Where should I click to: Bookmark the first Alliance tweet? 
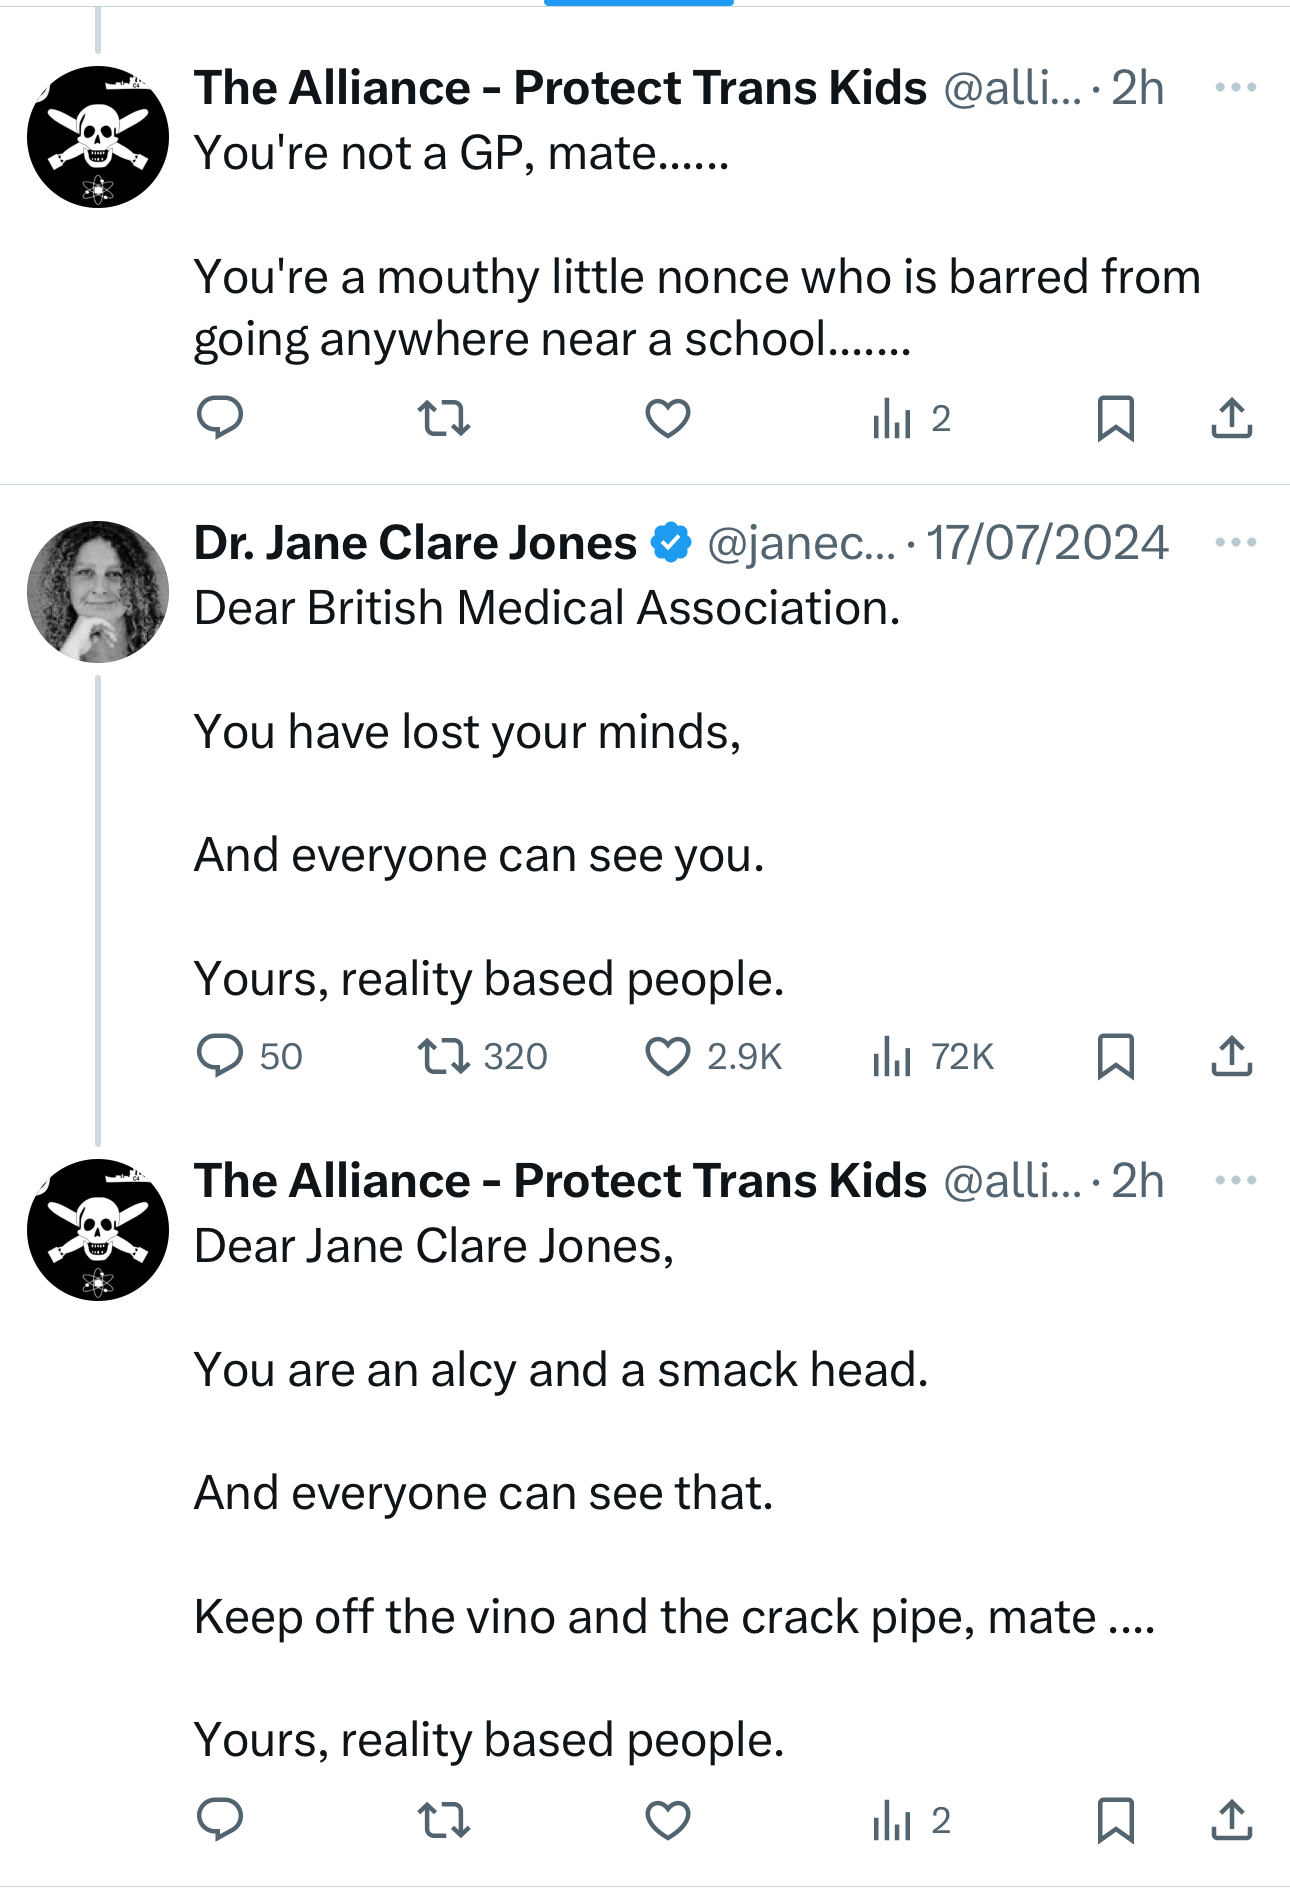(1115, 418)
